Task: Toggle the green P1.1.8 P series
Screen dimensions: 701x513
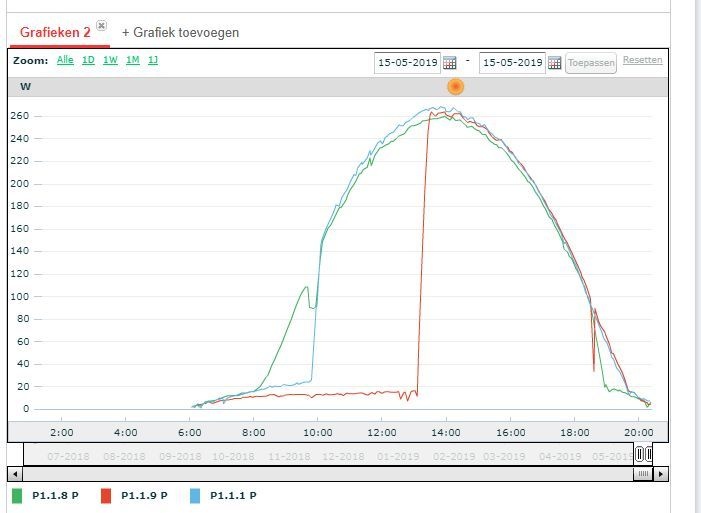Action: (17, 496)
